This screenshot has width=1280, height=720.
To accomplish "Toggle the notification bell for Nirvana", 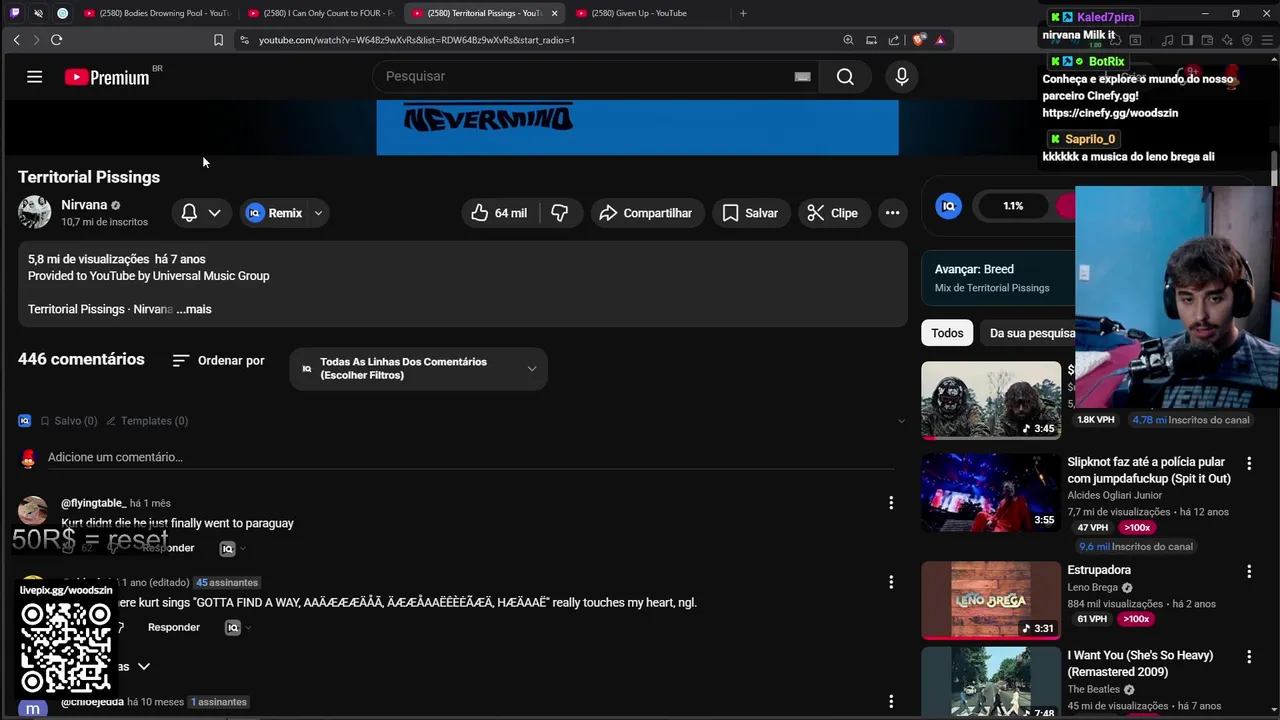I will pos(189,213).
